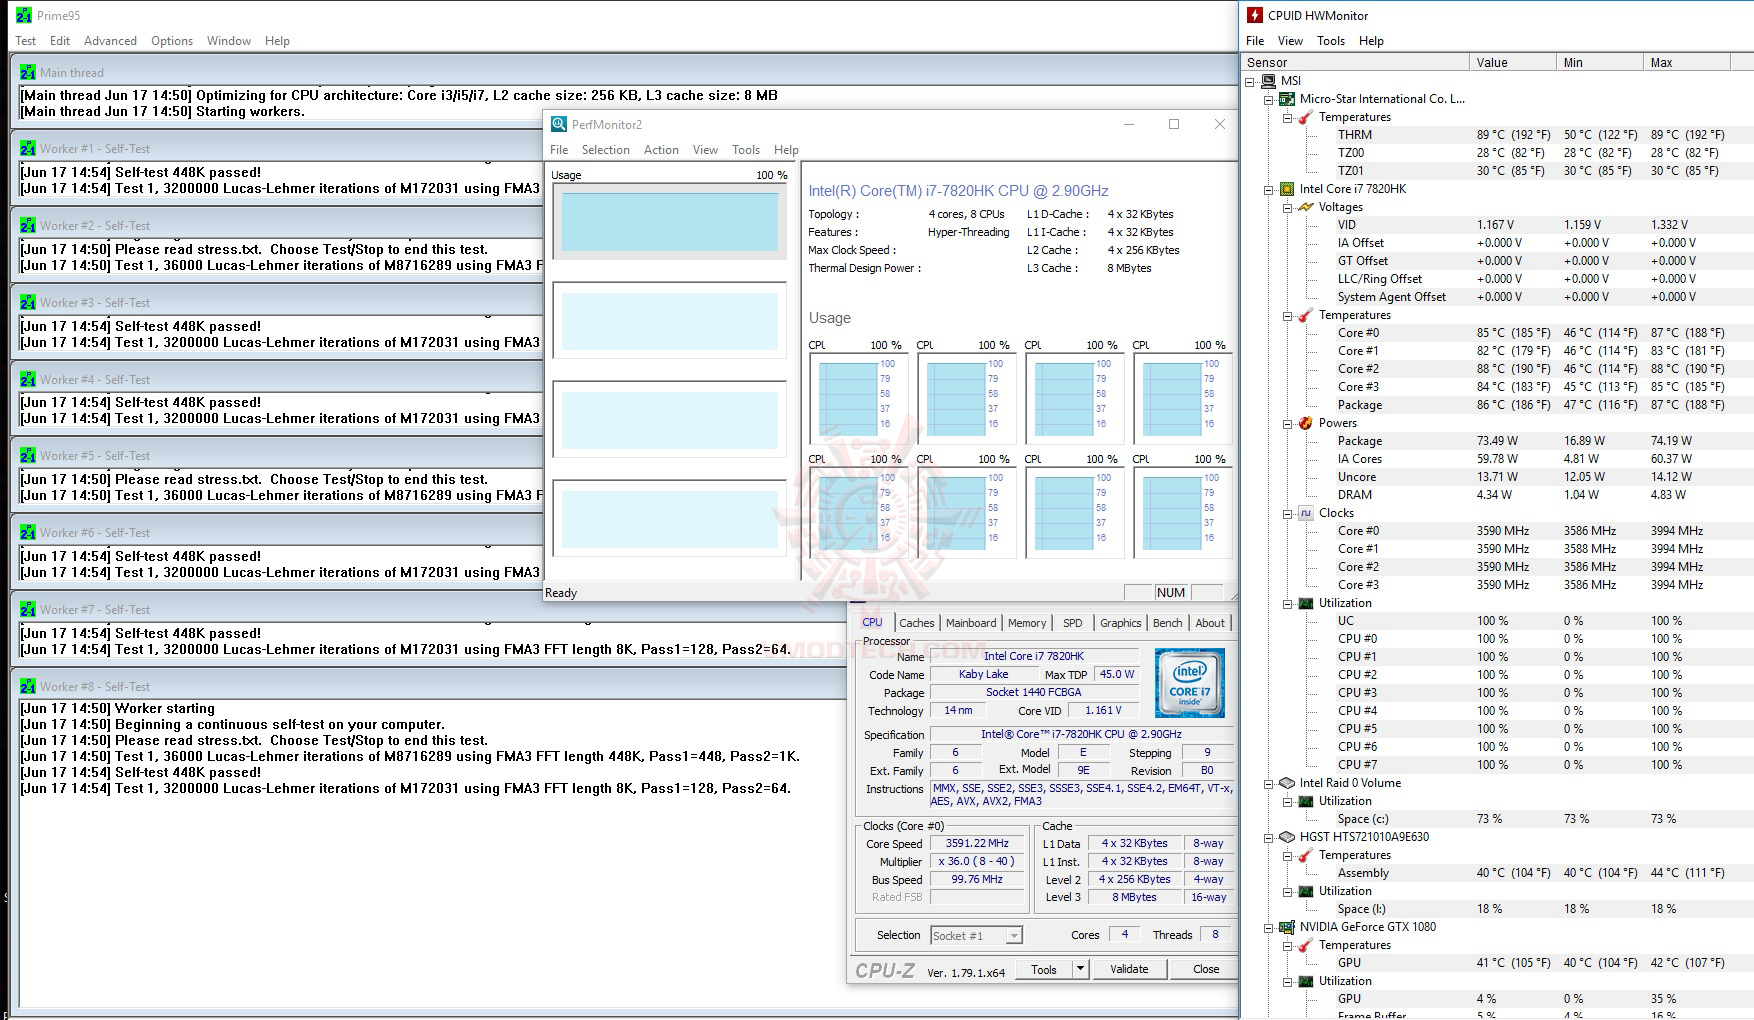Click the Micro-Star motherboard icon in HWMonitor

click(1287, 99)
